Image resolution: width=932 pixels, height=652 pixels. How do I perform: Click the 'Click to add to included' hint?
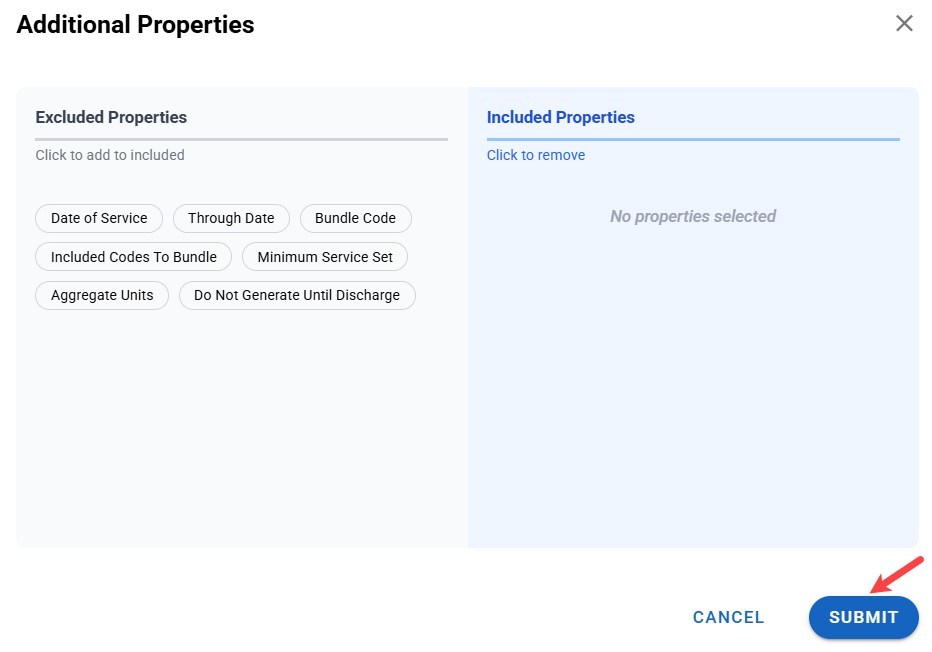pyautogui.click(x=110, y=155)
